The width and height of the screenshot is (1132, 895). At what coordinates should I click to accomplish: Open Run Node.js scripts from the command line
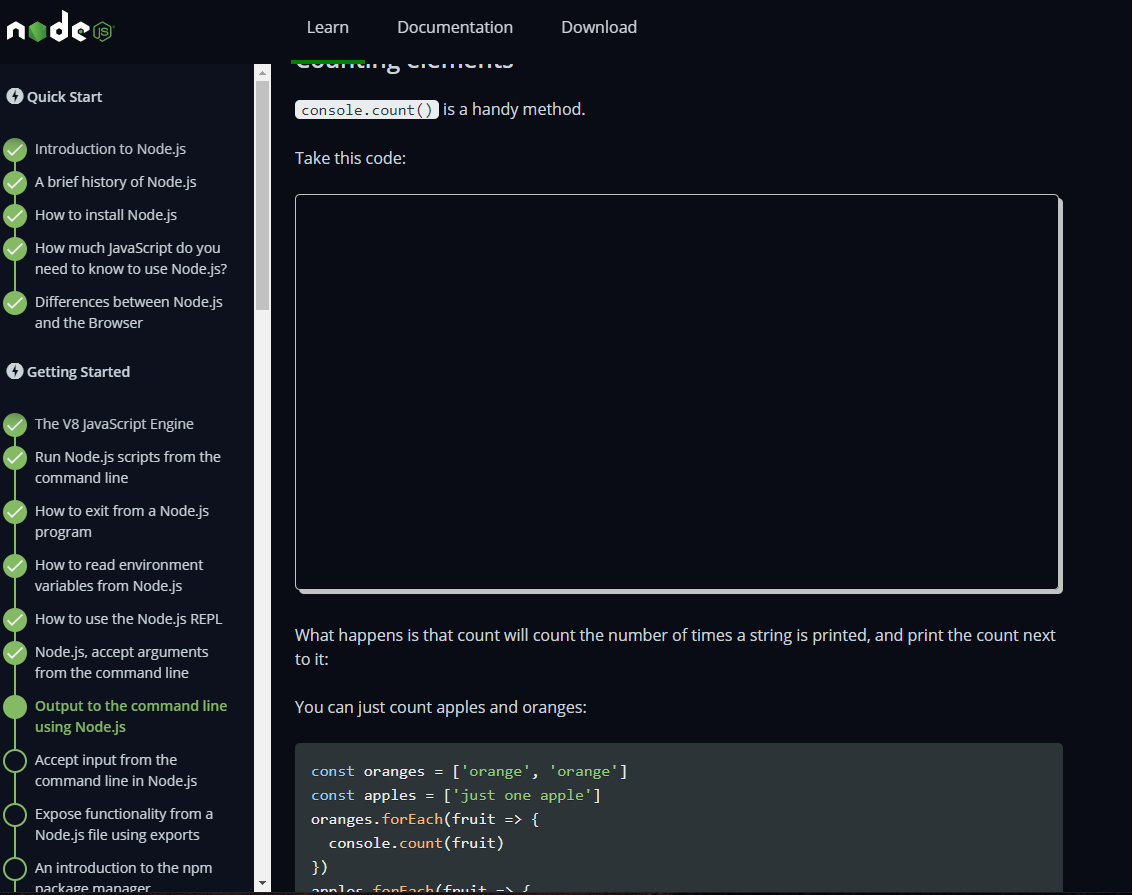[128, 468]
